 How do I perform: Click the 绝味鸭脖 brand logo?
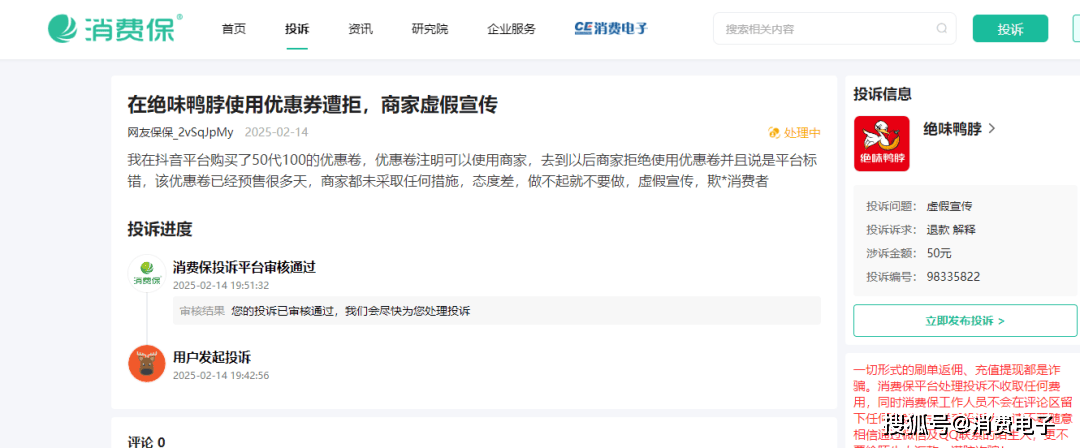pyautogui.click(x=881, y=144)
